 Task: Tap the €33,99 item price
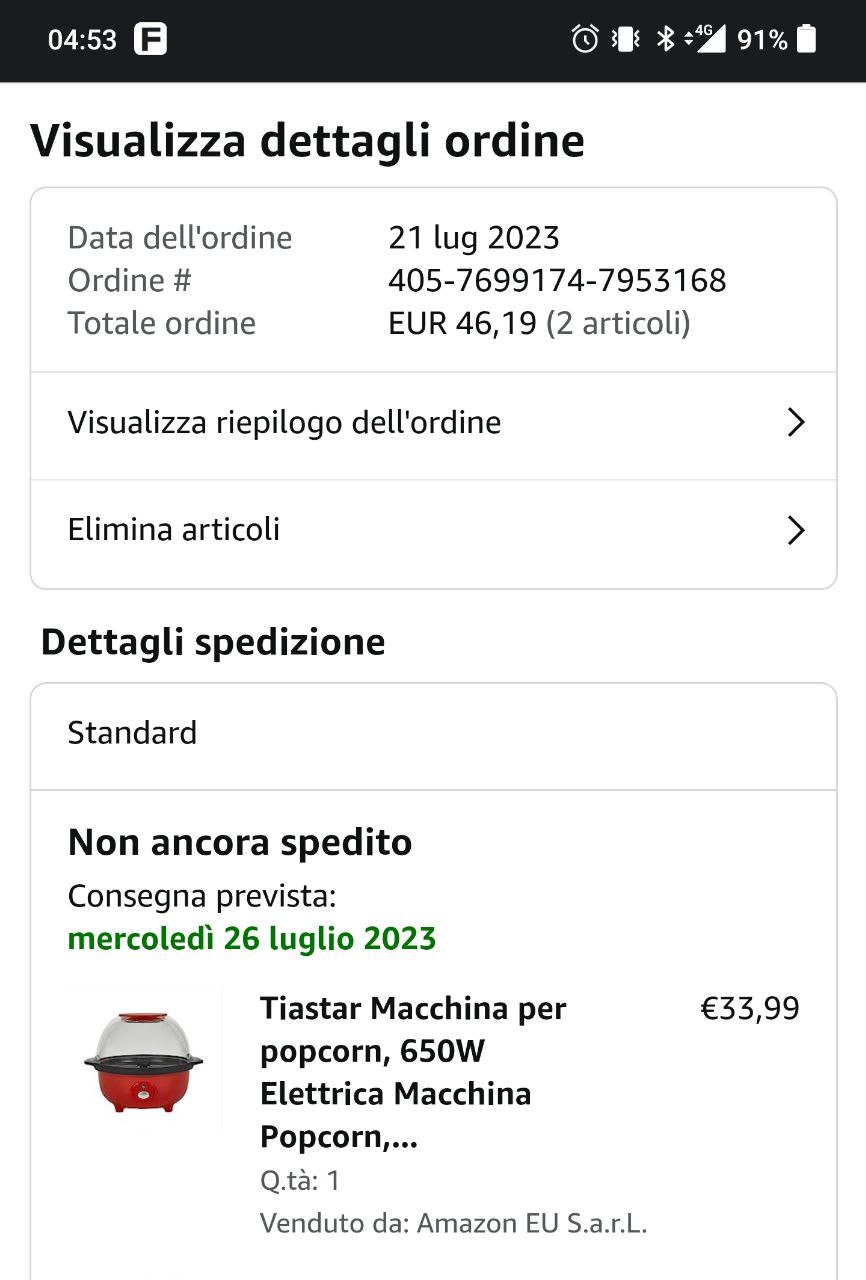click(x=750, y=1009)
